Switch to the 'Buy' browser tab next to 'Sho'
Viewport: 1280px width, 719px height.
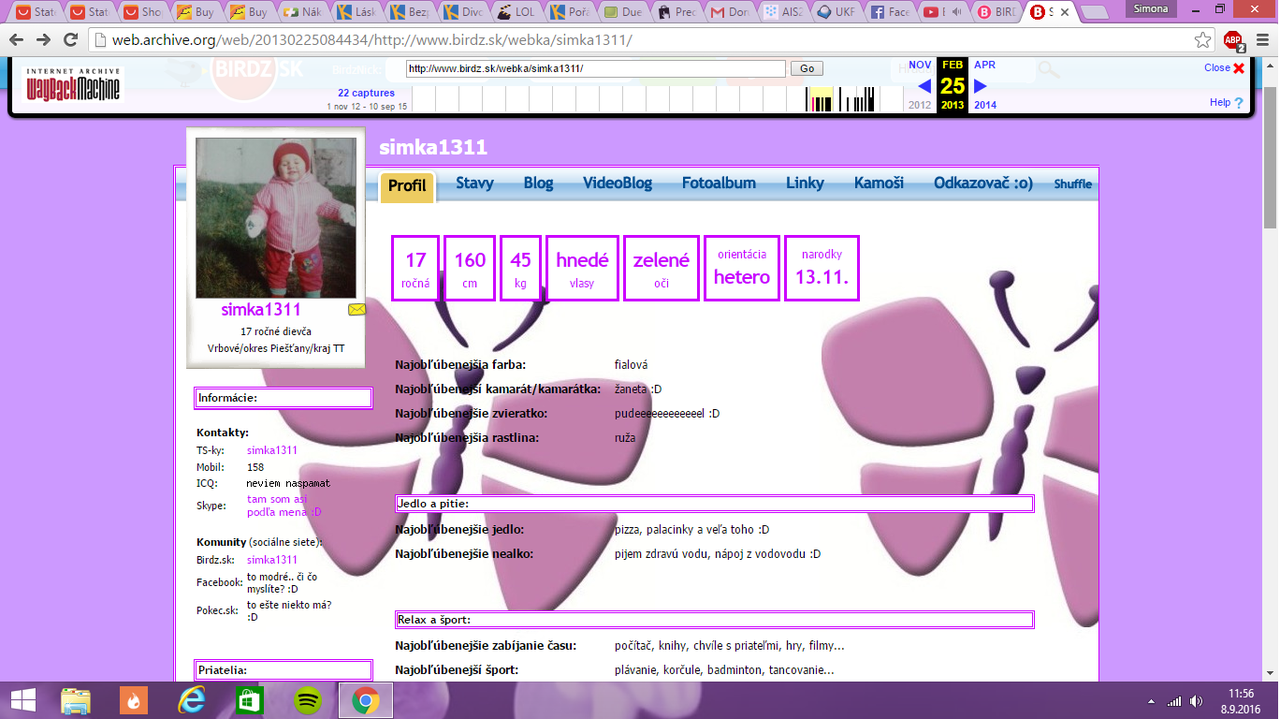click(196, 12)
